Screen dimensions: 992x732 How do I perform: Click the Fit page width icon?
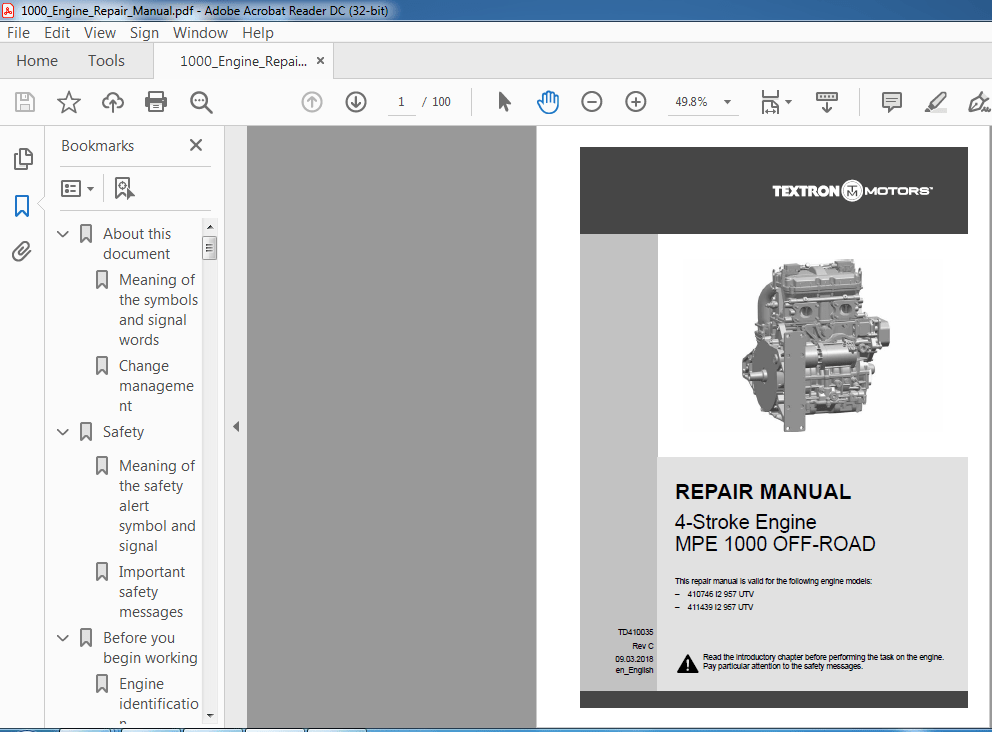tap(770, 102)
